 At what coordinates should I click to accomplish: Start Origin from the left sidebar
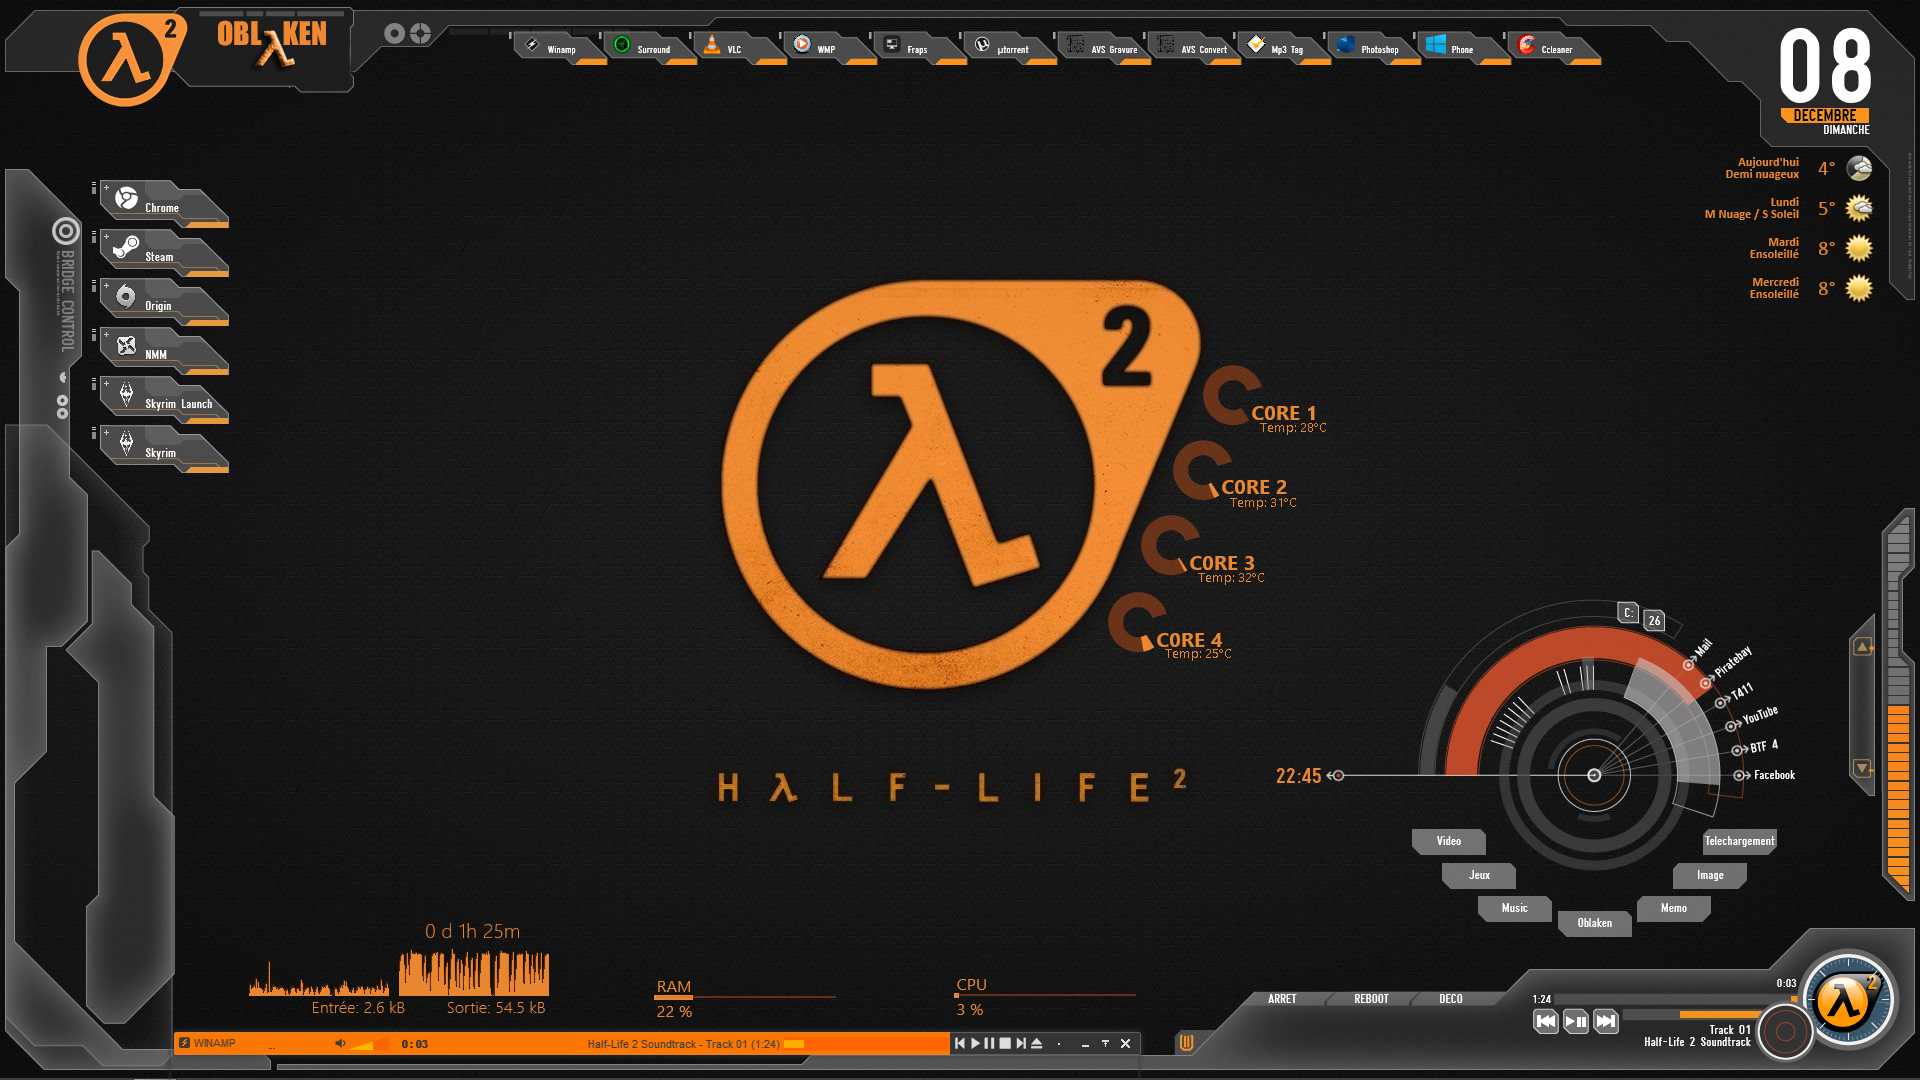click(165, 302)
